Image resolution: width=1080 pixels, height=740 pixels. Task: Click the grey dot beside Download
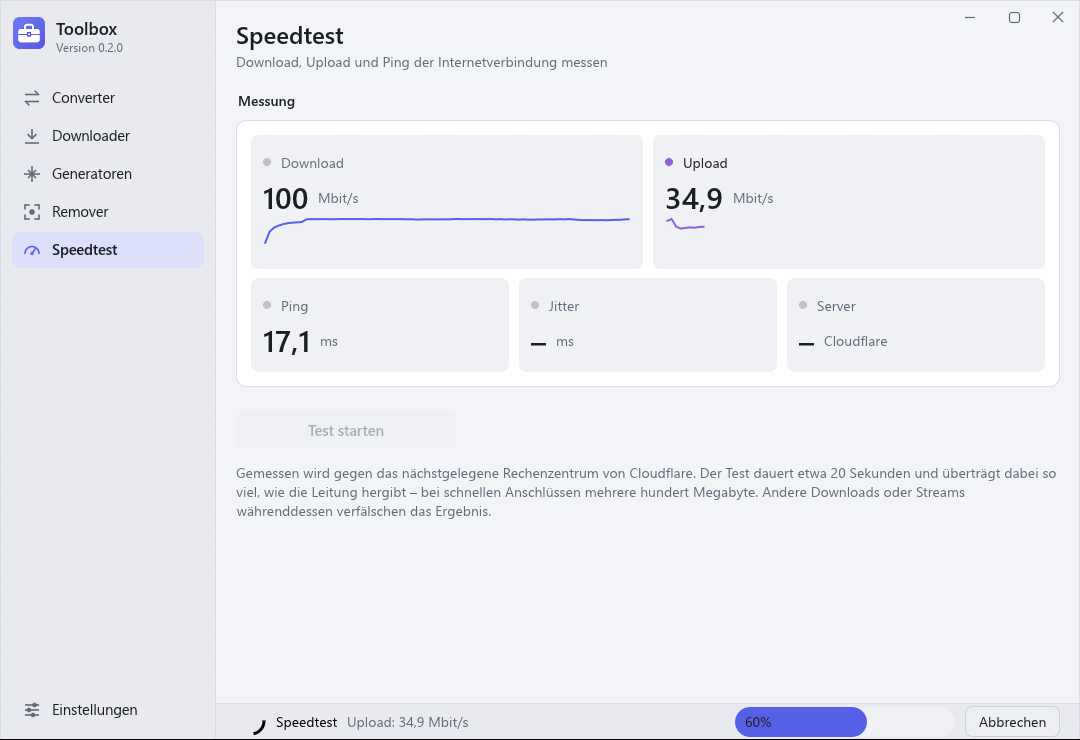tap(267, 163)
